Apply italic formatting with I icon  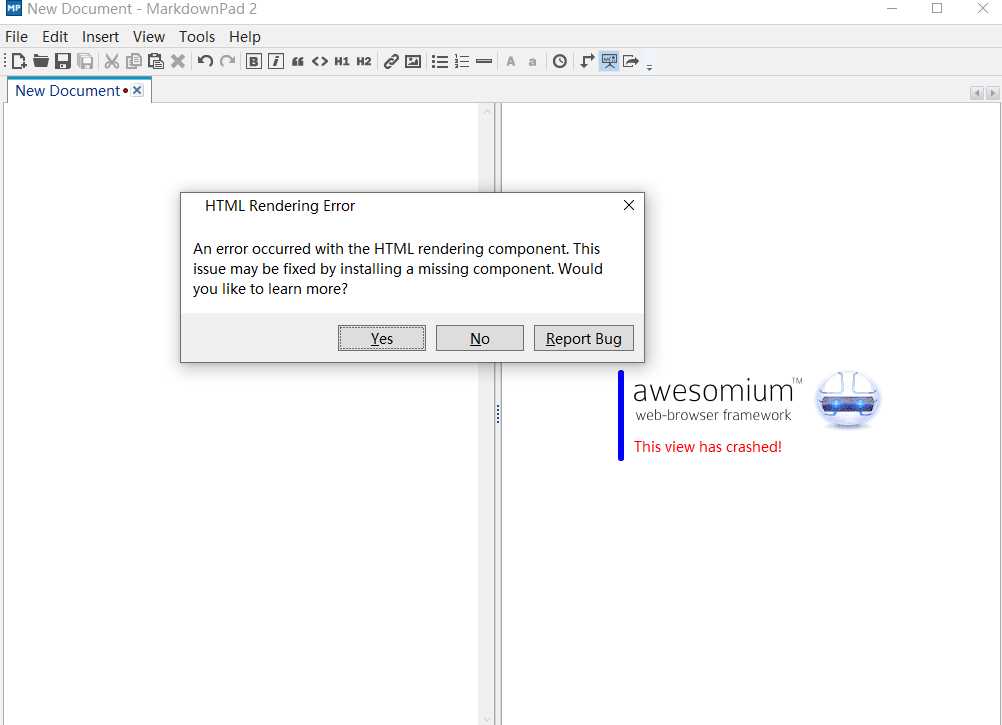click(x=275, y=61)
